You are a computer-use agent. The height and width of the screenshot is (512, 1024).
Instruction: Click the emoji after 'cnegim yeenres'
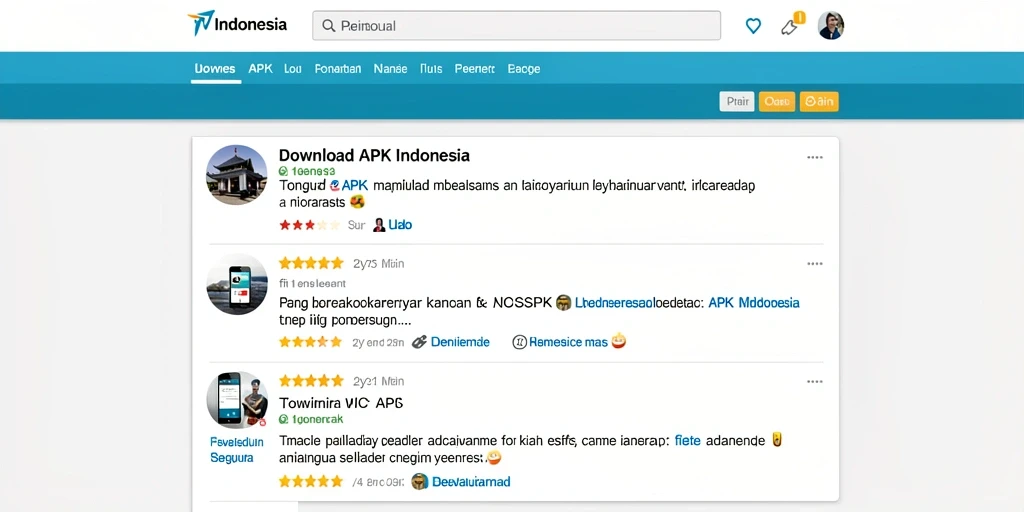pyautogui.click(x=494, y=458)
